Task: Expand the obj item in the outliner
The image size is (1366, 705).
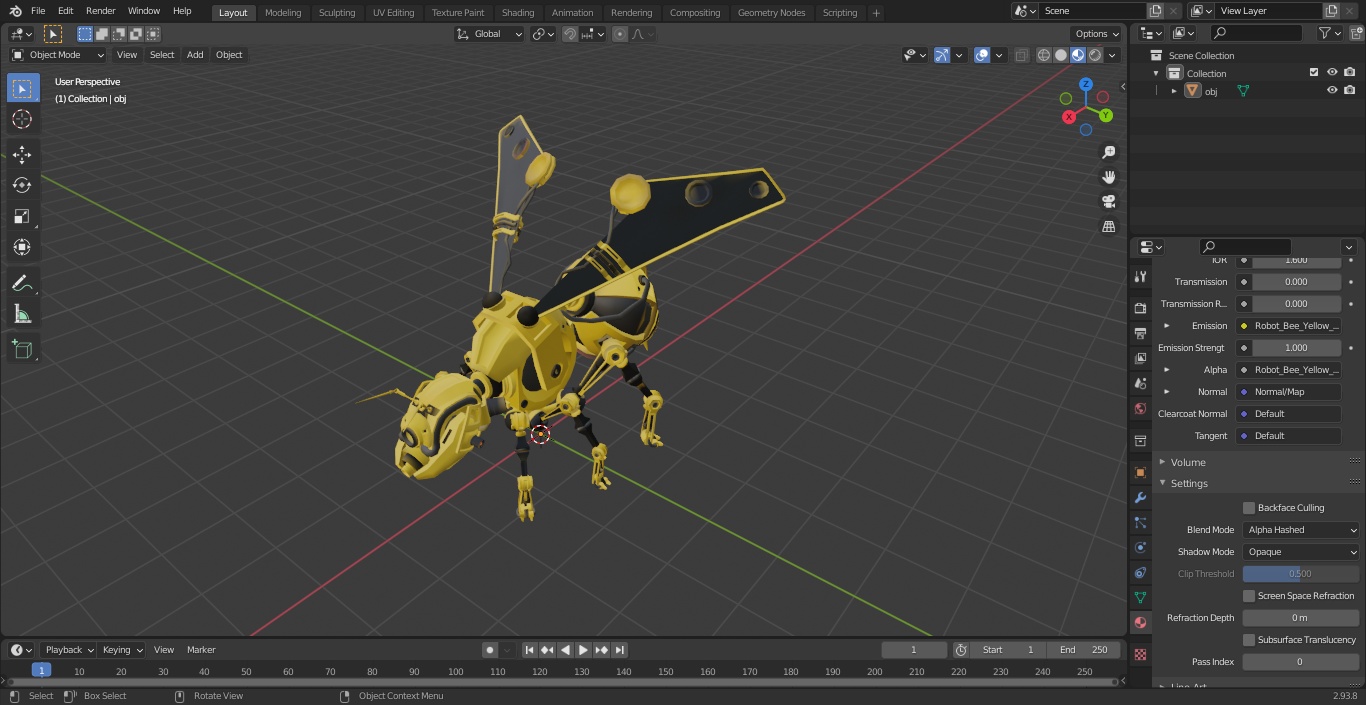Action: point(1174,91)
